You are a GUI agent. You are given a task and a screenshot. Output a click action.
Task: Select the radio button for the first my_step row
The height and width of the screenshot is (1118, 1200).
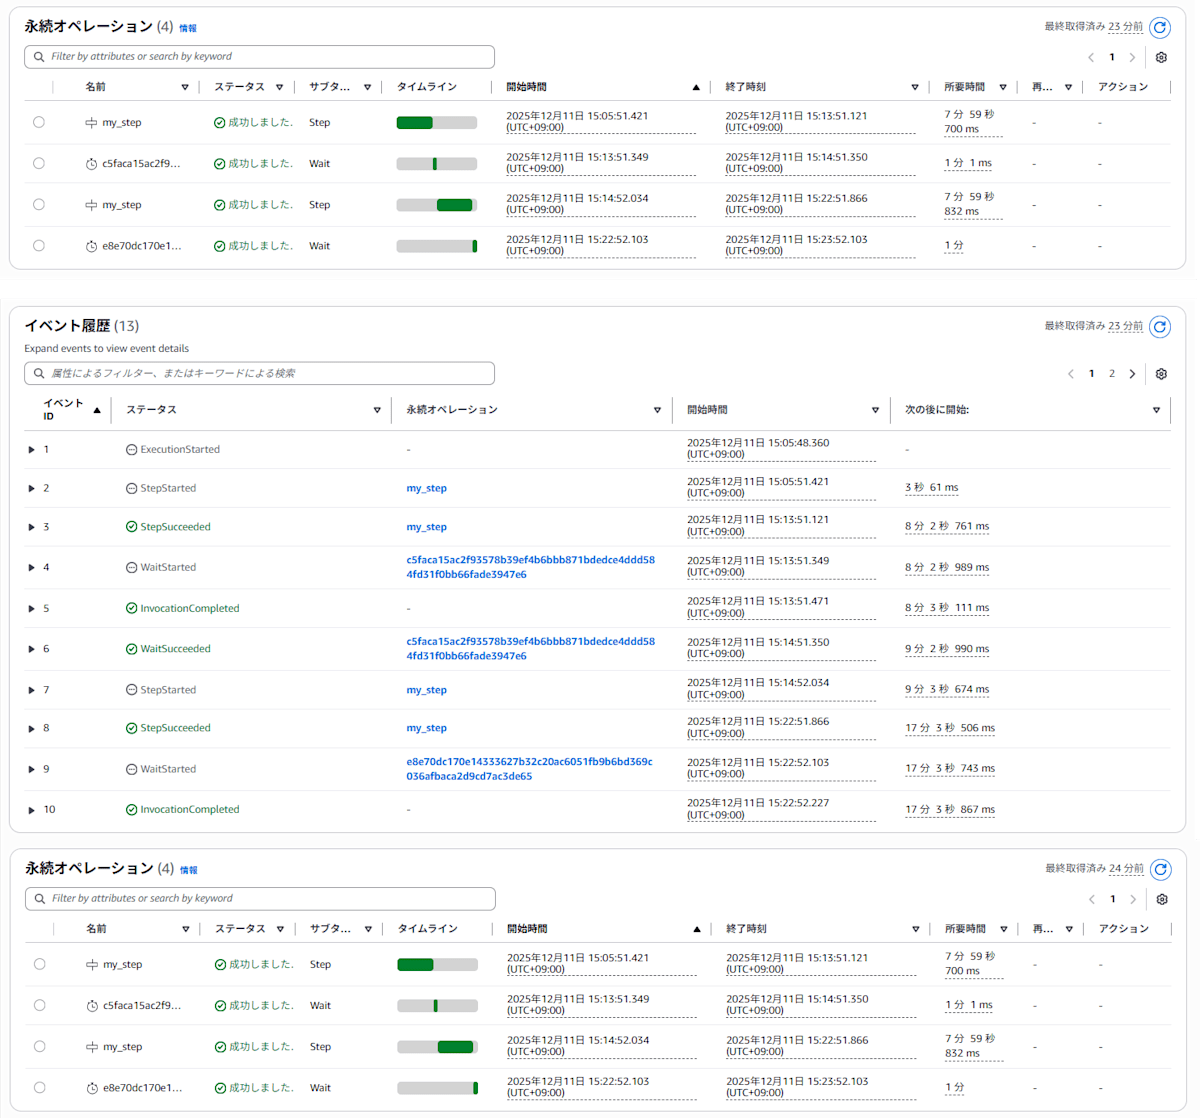click(x=38, y=122)
